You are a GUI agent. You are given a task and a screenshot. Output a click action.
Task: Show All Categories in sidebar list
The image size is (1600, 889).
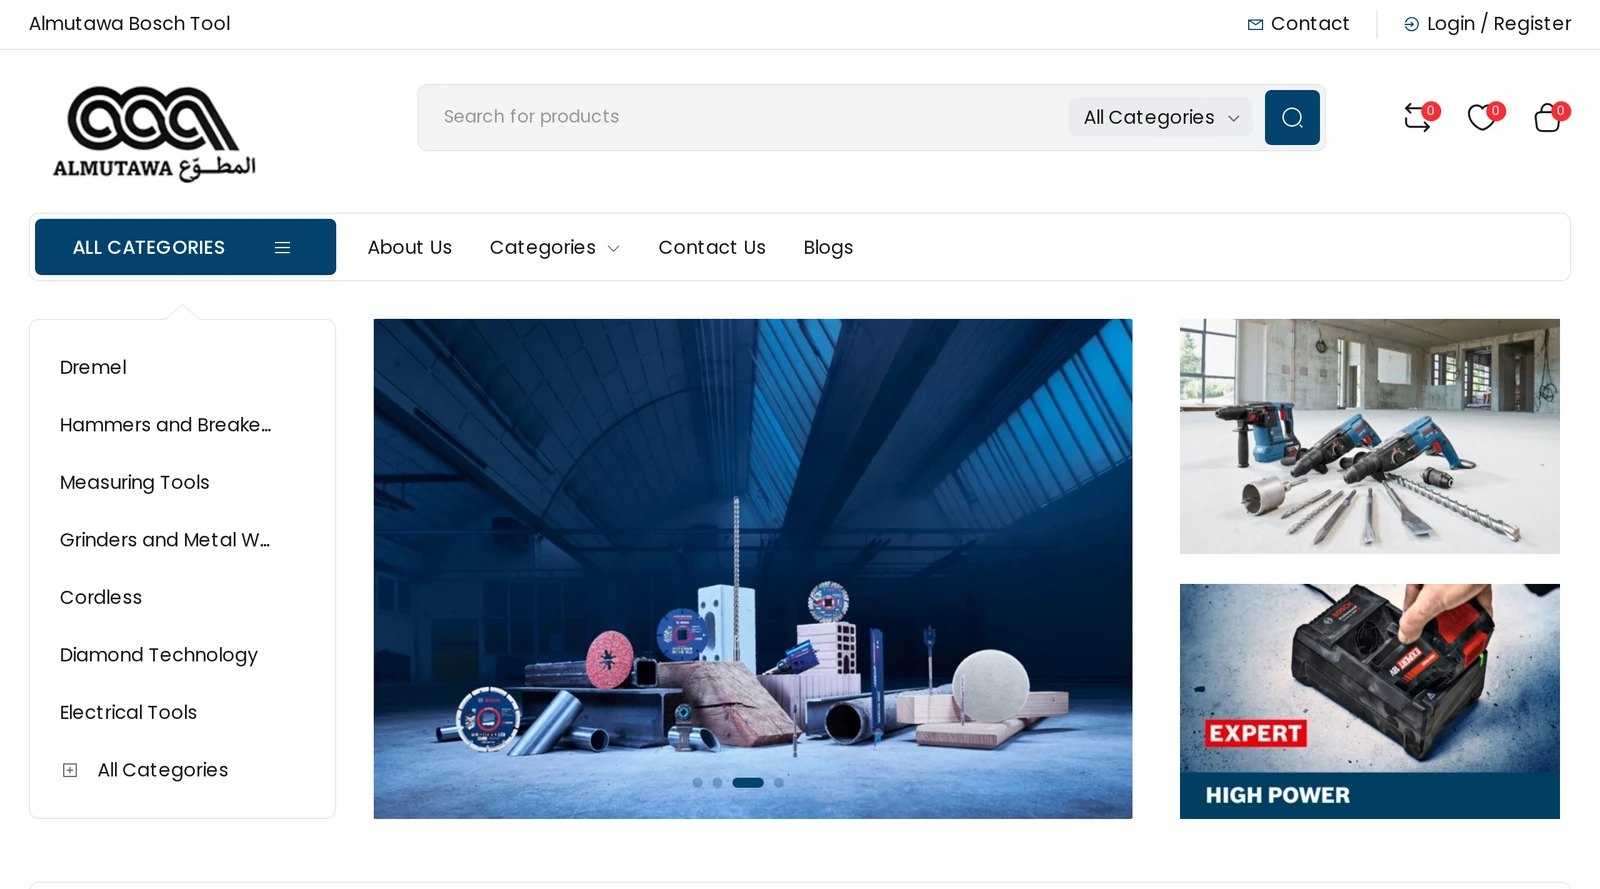[162, 770]
